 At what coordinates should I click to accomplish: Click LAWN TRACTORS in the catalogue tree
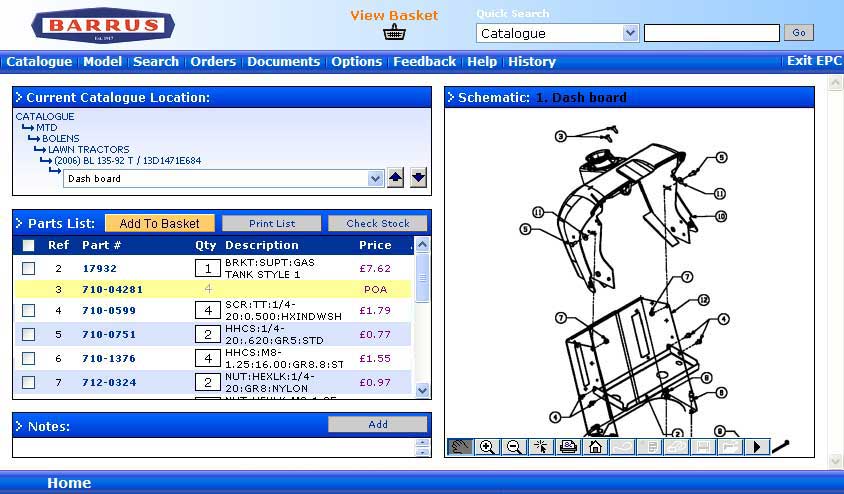[89, 150]
